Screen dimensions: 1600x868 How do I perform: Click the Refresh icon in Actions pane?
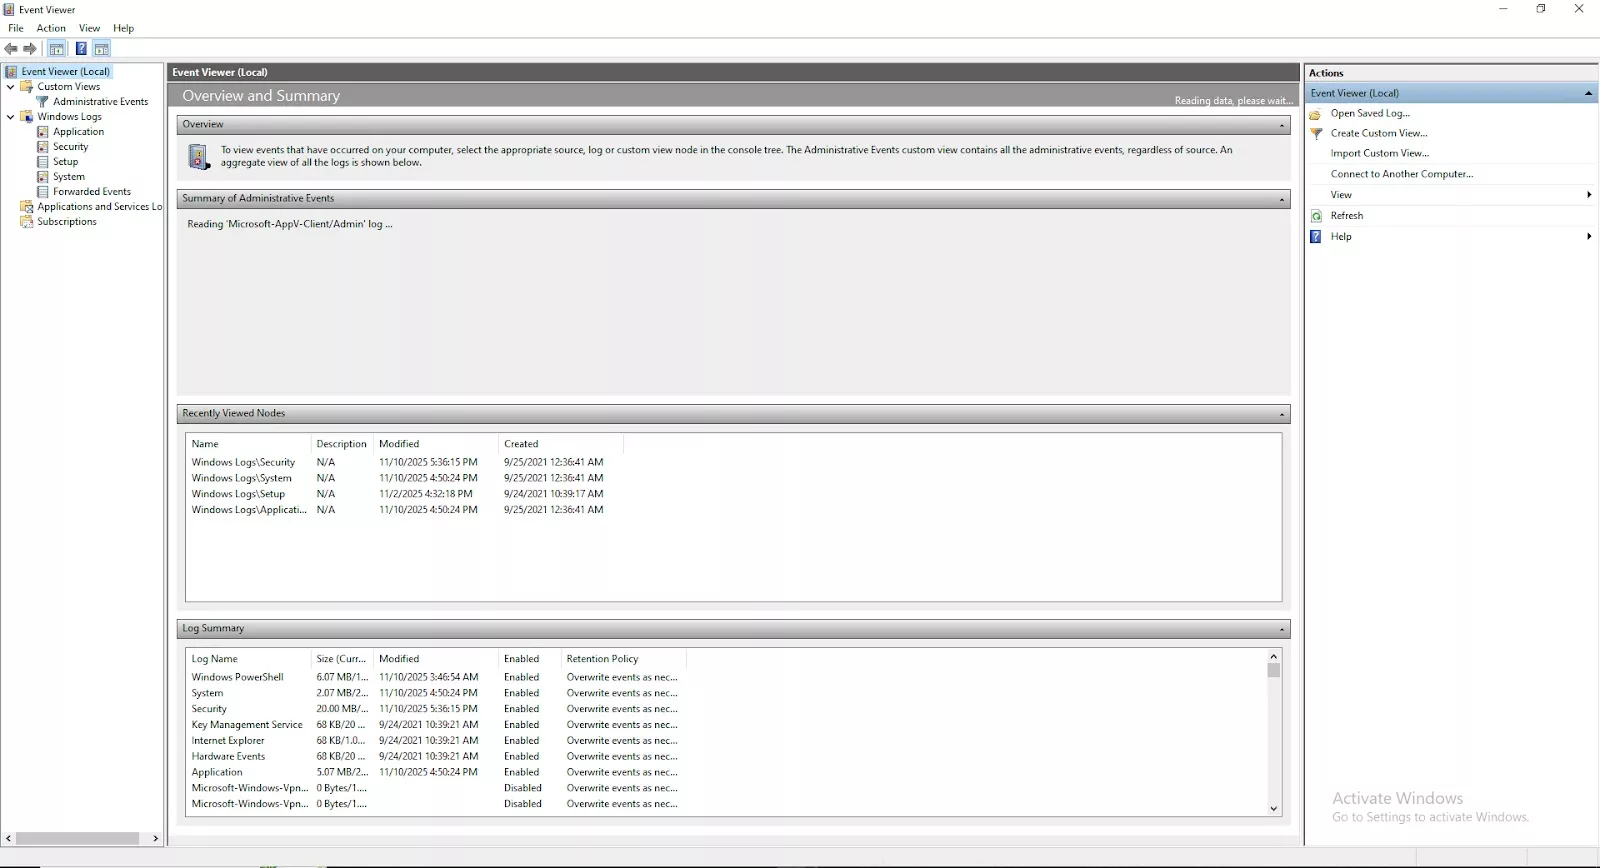(1317, 216)
